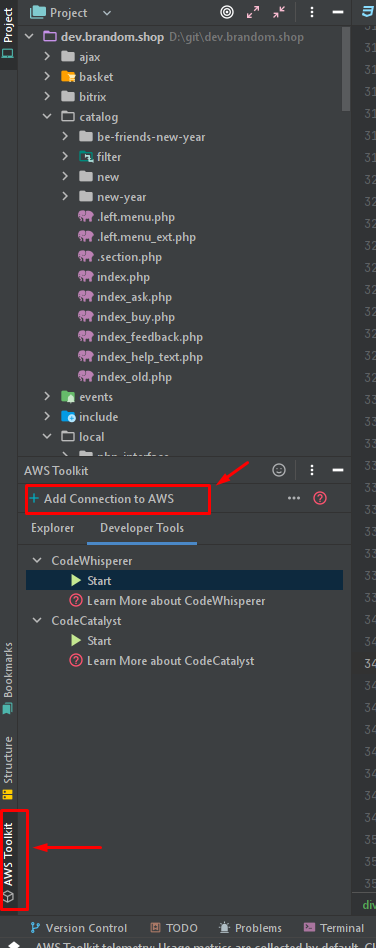Open the Bookmarks sidebar tab

point(8,678)
